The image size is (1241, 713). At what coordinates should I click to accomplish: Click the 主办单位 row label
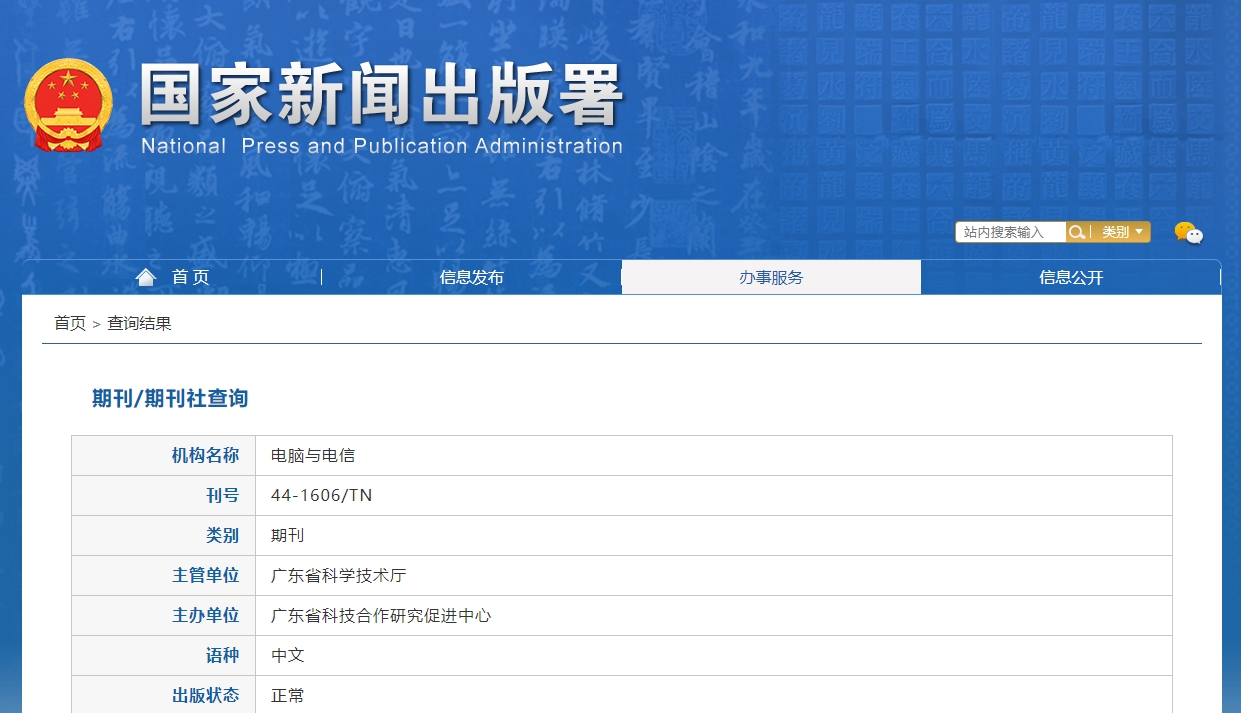pyautogui.click(x=205, y=615)
